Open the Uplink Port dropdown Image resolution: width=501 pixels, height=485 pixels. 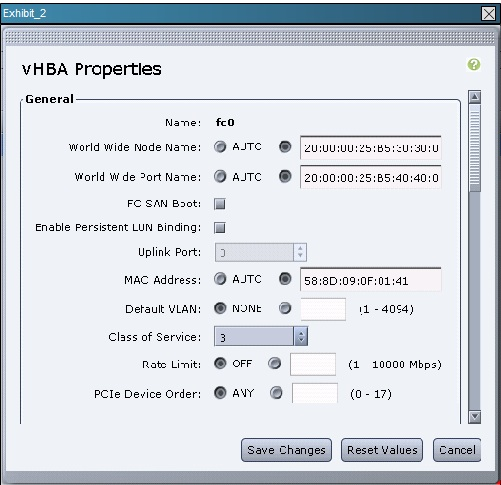pos(261,252)
